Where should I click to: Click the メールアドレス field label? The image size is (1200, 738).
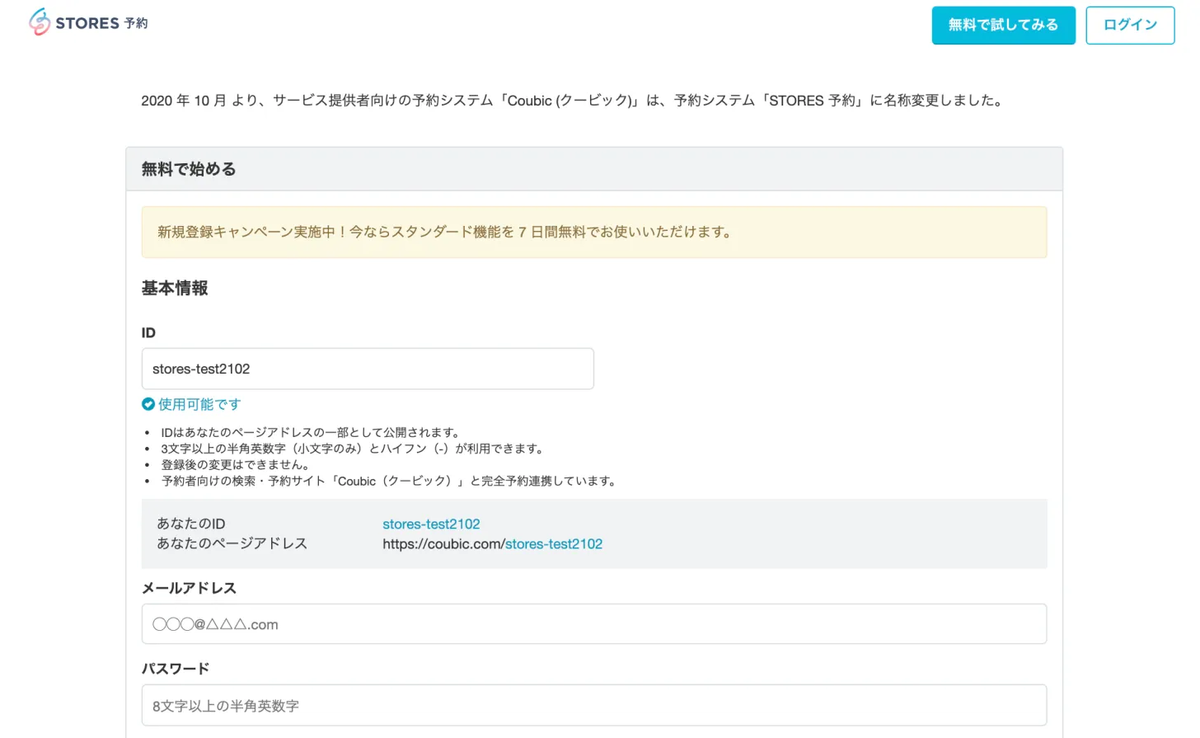click(189, 588)
